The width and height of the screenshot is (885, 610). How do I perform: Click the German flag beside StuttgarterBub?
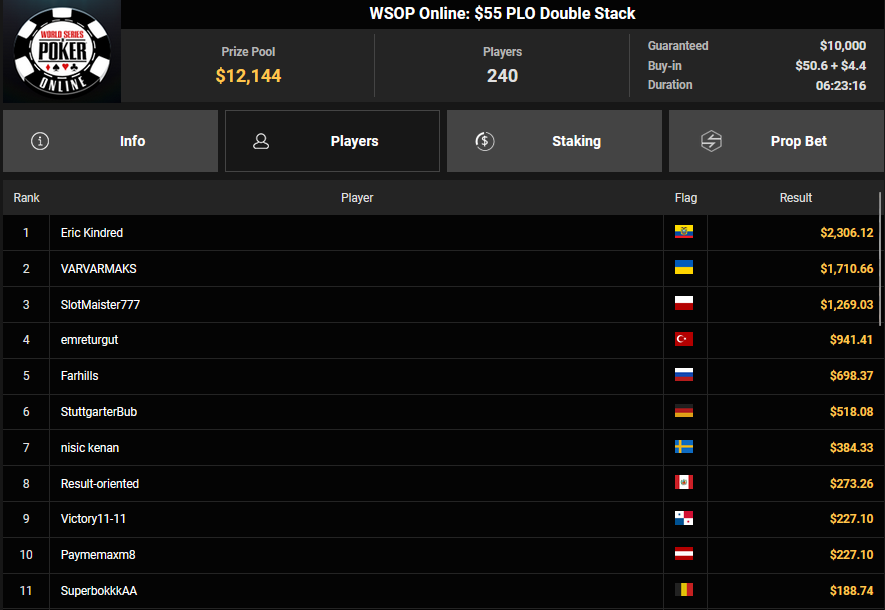coord(684,412)
